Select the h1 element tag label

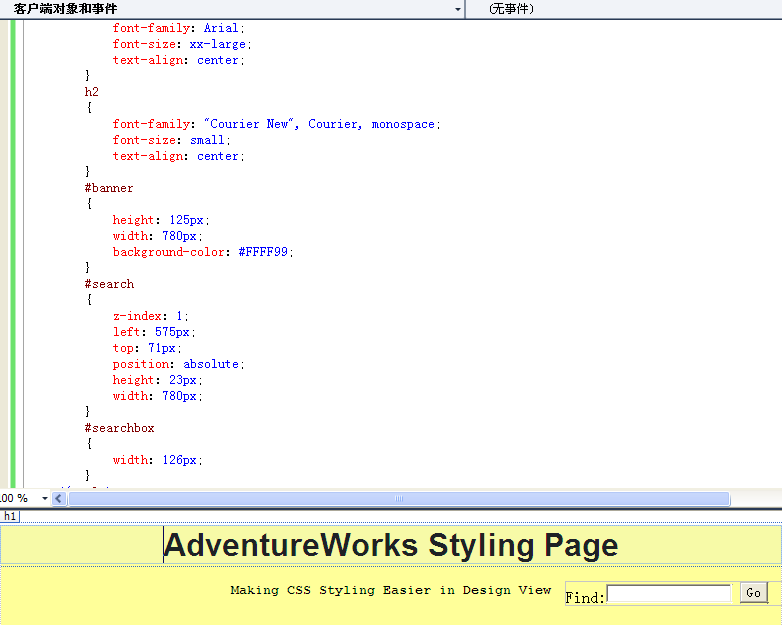pyautogui.click(x=10, y=516)
